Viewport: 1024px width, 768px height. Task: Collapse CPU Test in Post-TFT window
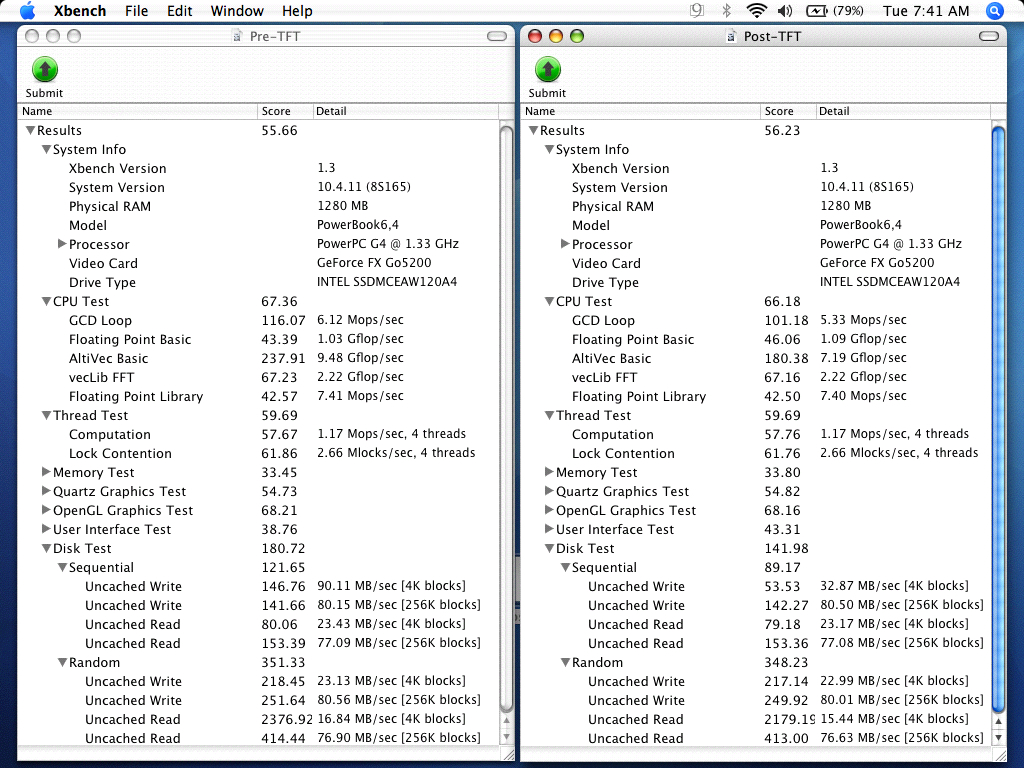pyautogui.click(x=549, y=301)
